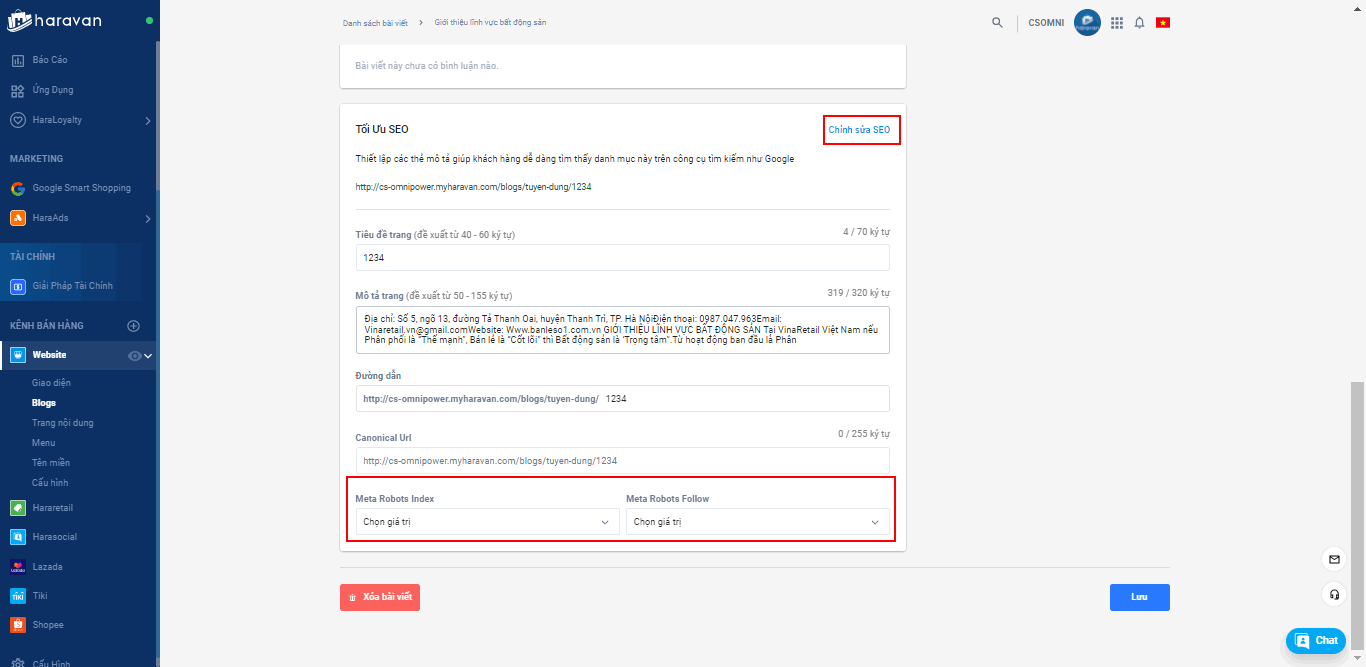This screenshot has width=1366, height=667.
Task: Click the CSOMNI account name
Action: click(1047, 23)
